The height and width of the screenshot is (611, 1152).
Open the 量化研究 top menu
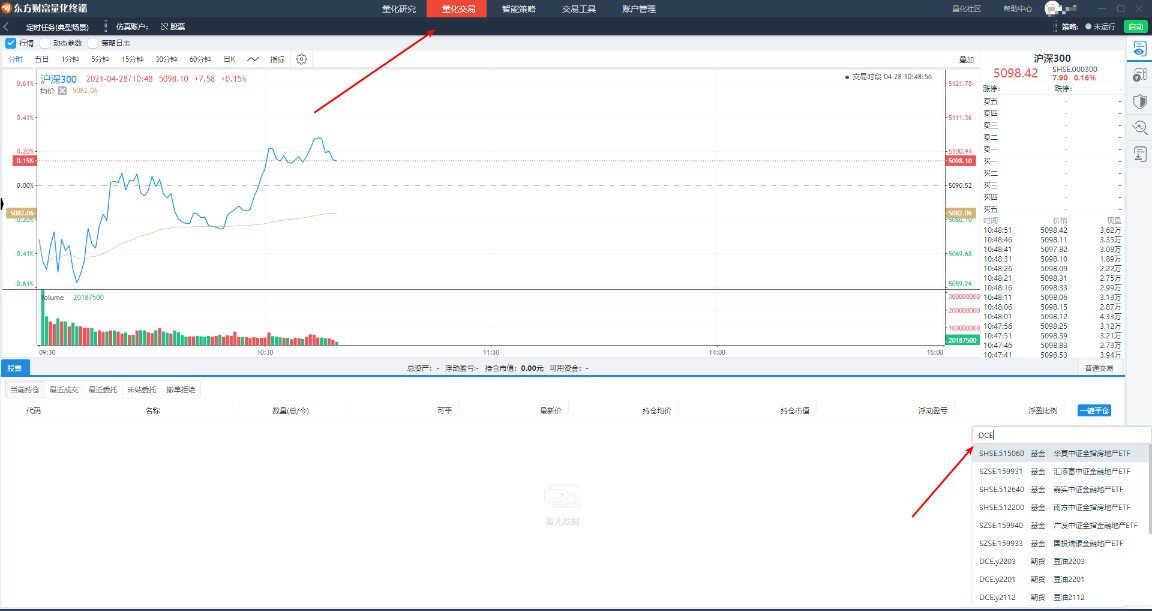pyautogui.click(x=398, y=9)
